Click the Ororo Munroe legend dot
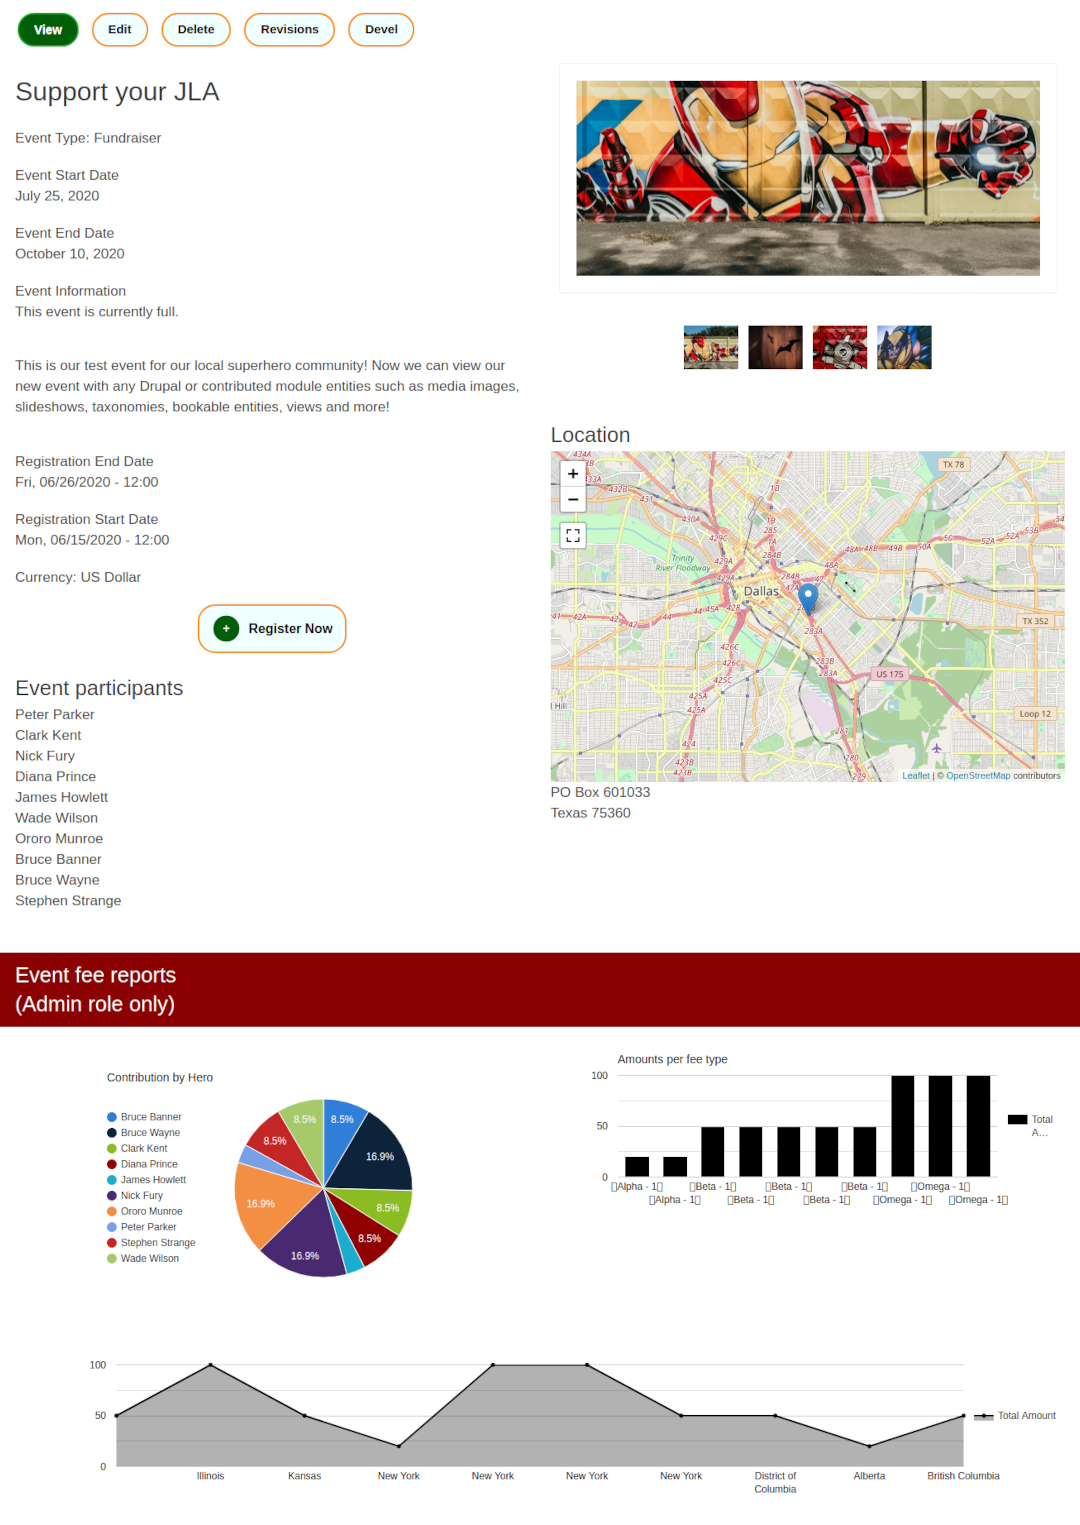The height and width of the screenshot is (1525, 1080). point(112,1211)
